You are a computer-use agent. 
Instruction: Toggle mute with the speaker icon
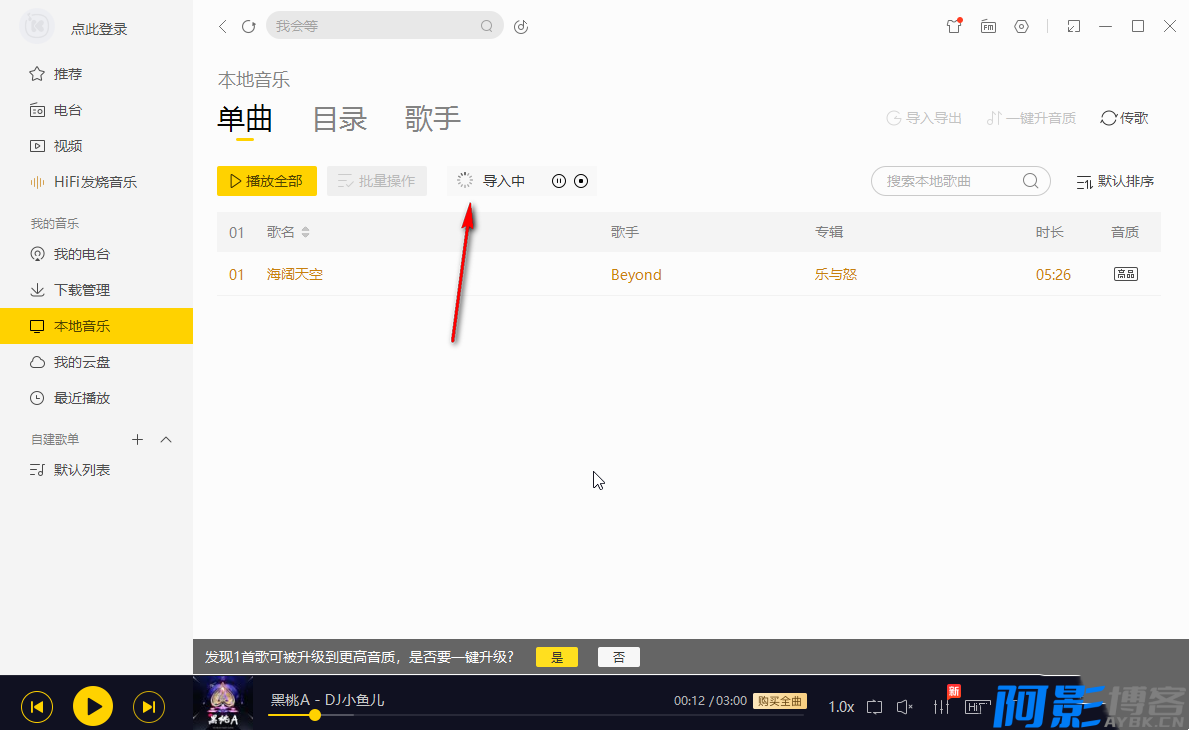coord(905,707)
